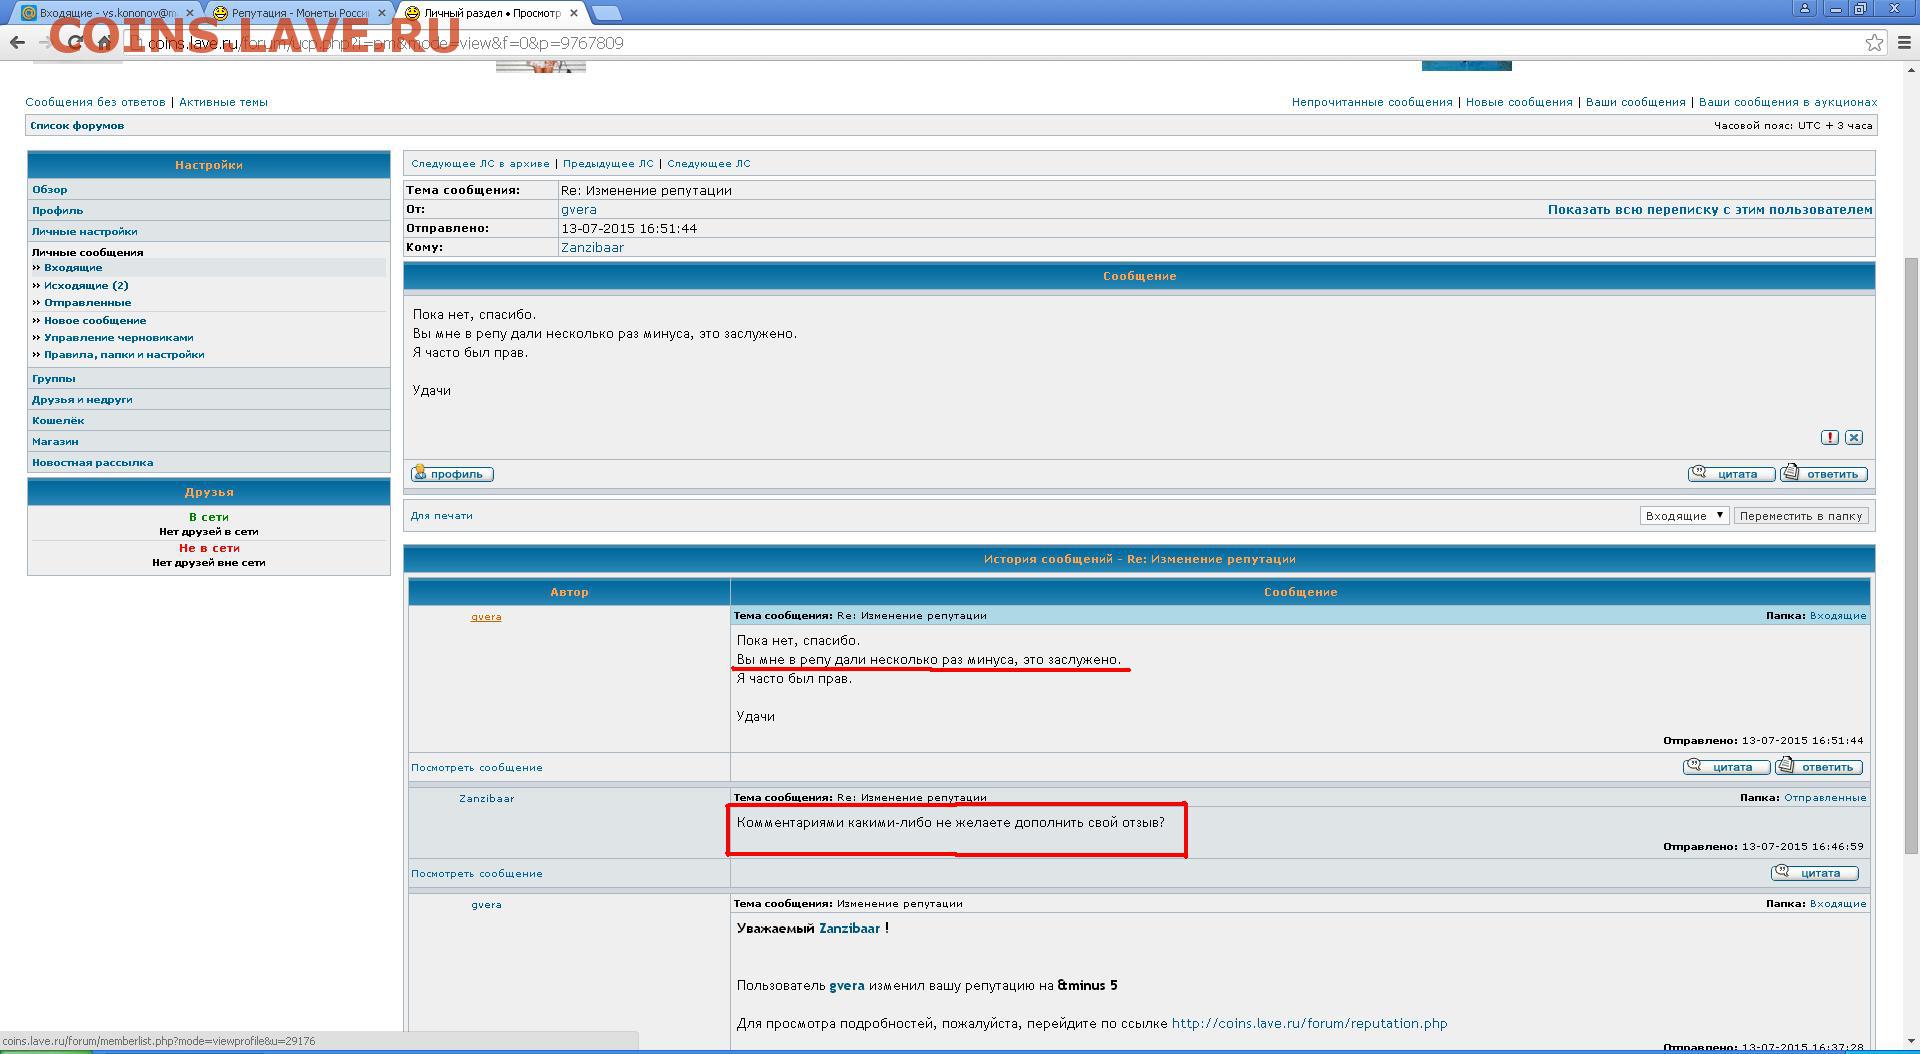This screenshot has height=1054, width=1920.
Task: Click the report message exclamation icon
Action: pyautogui.click(x=1829, y=437)
